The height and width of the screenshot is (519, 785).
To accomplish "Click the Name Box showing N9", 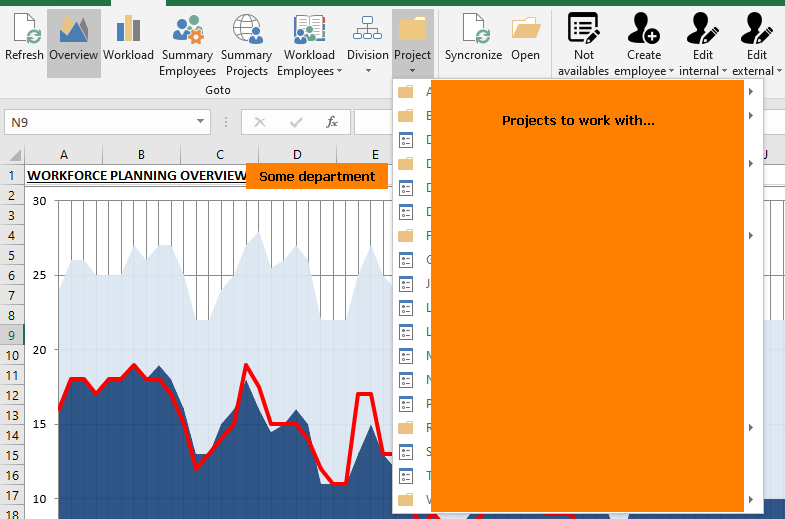I will (98, 122).
